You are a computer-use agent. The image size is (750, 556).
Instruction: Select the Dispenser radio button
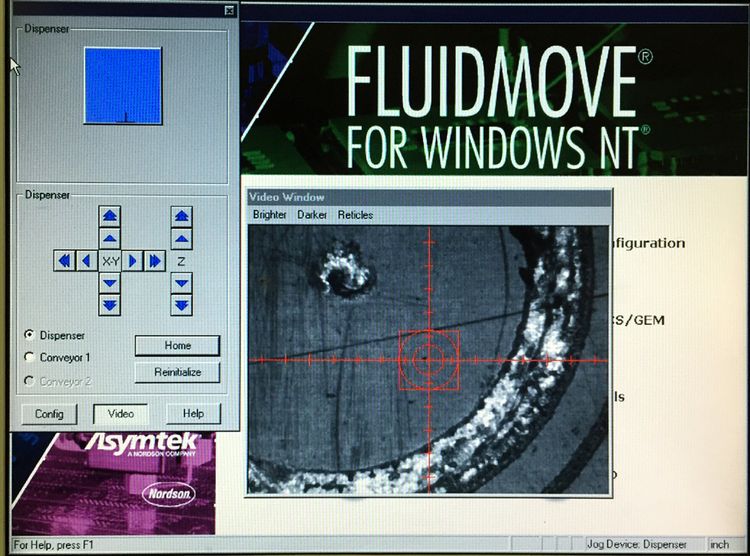point(29,335)
